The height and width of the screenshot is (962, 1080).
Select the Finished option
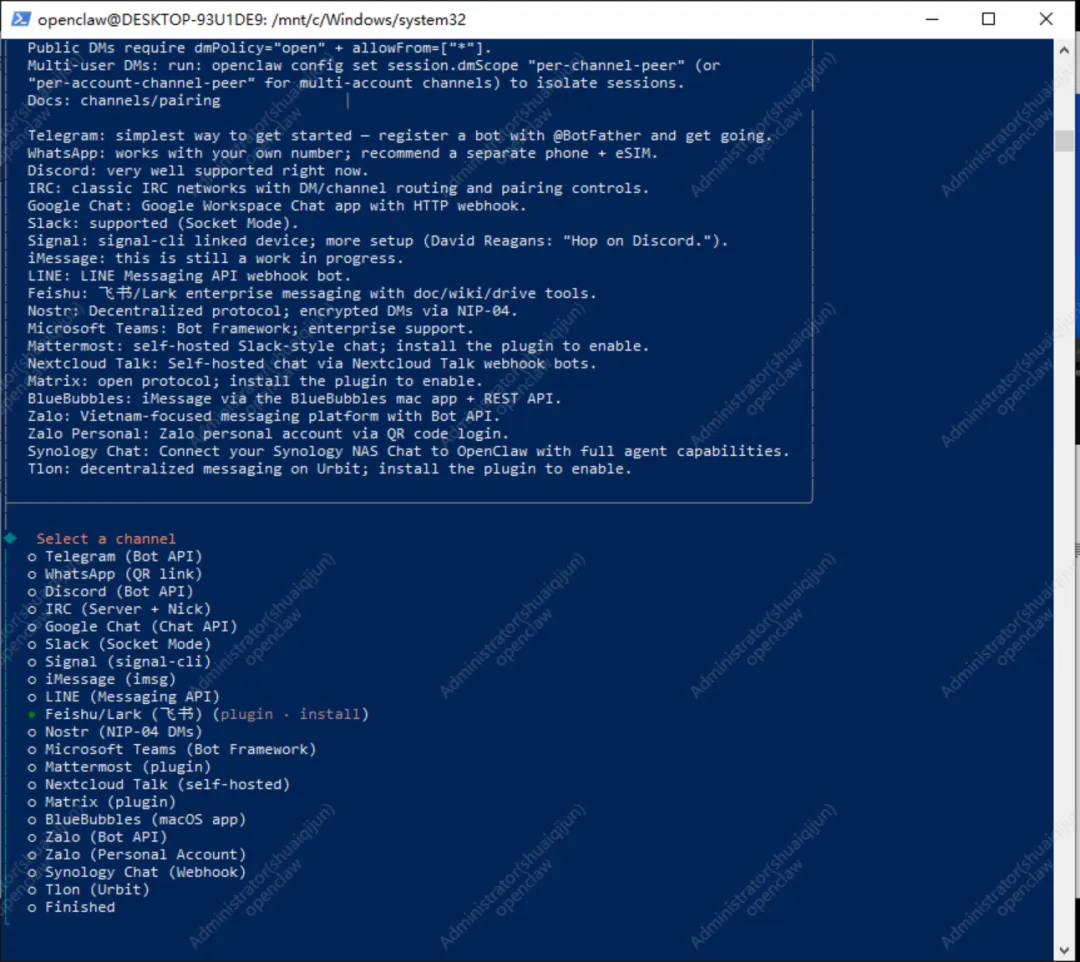pyautogui.click(x=72, y=908)
